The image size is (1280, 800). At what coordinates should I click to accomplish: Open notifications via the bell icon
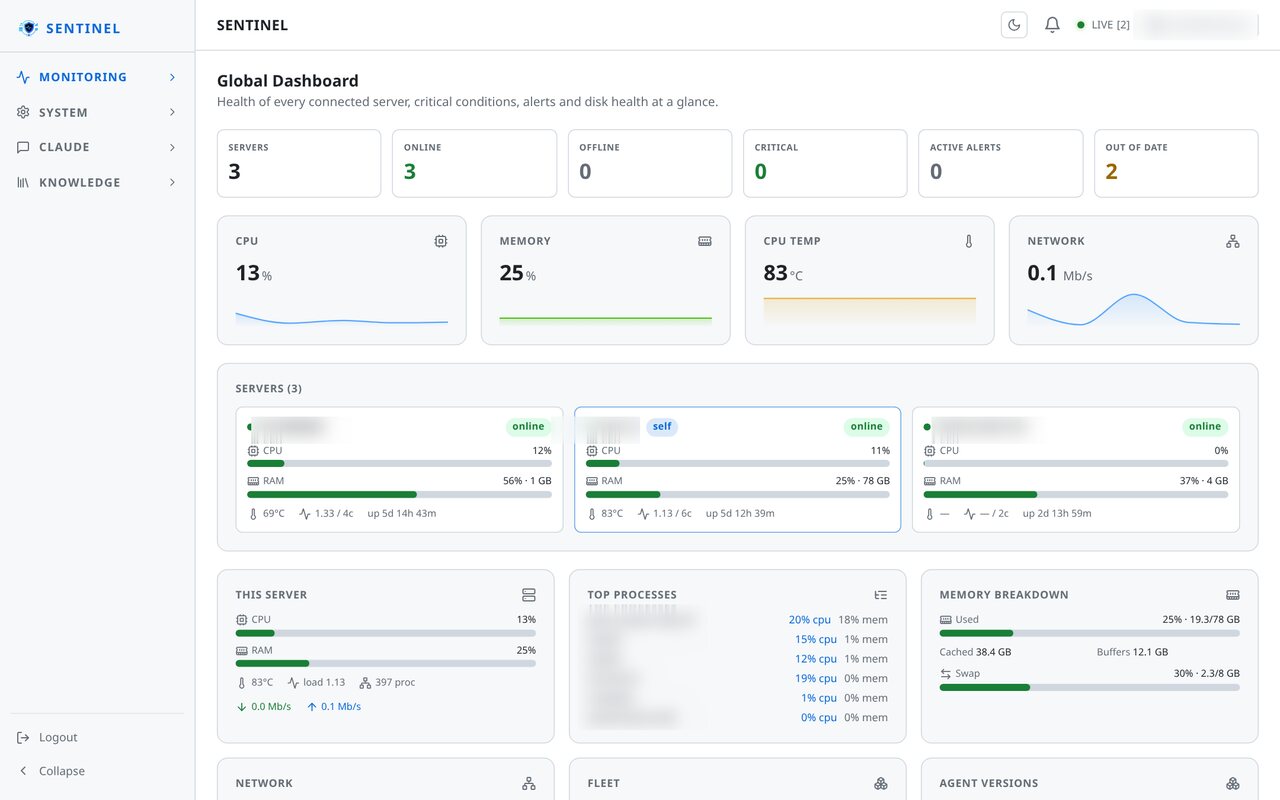[1052, 25]
